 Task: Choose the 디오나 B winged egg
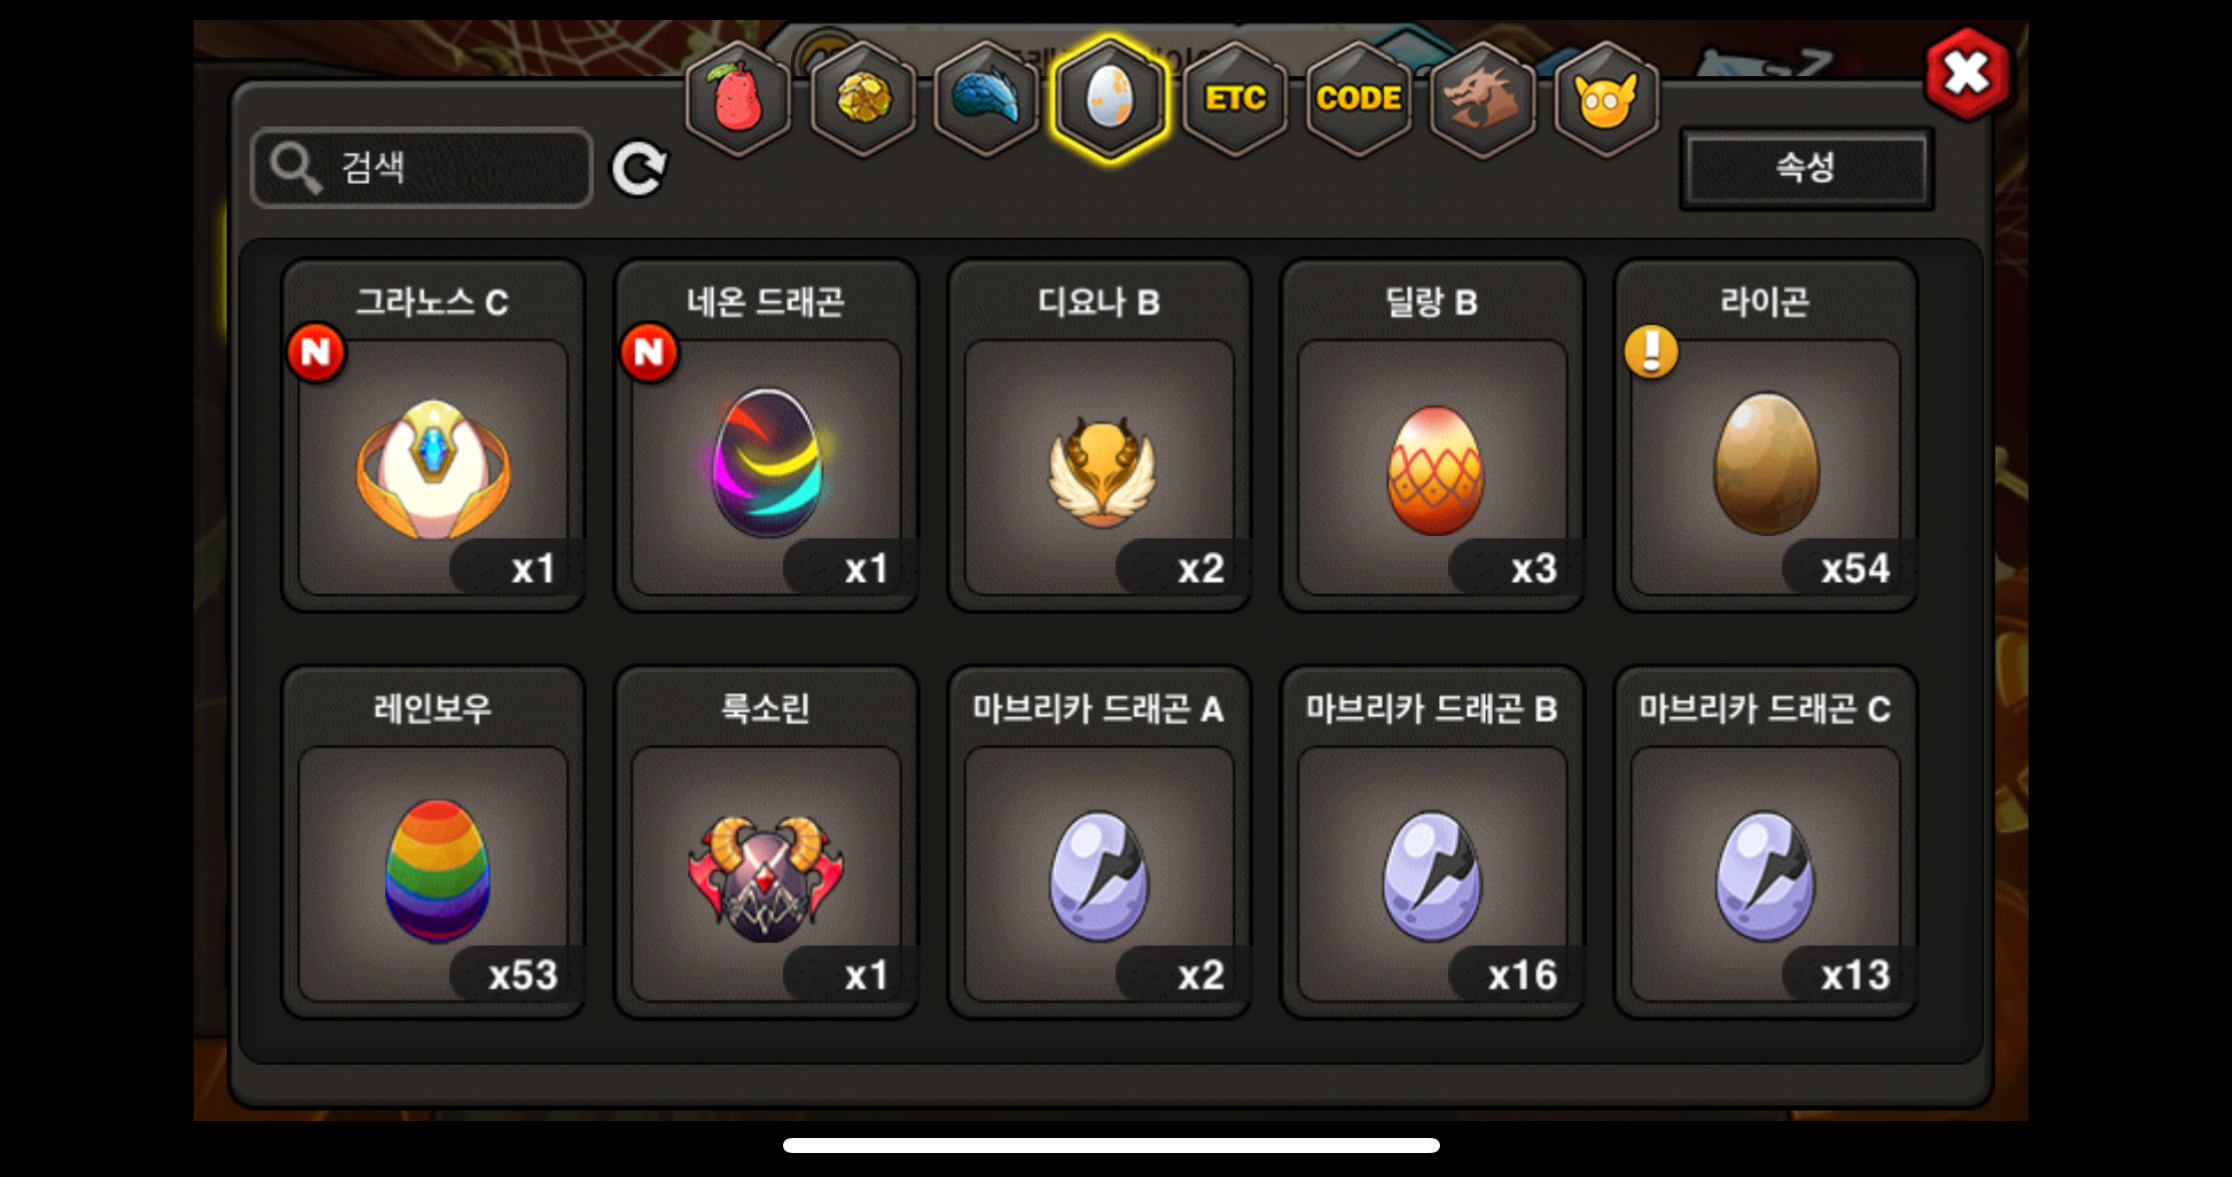[x=1099, y=435]
